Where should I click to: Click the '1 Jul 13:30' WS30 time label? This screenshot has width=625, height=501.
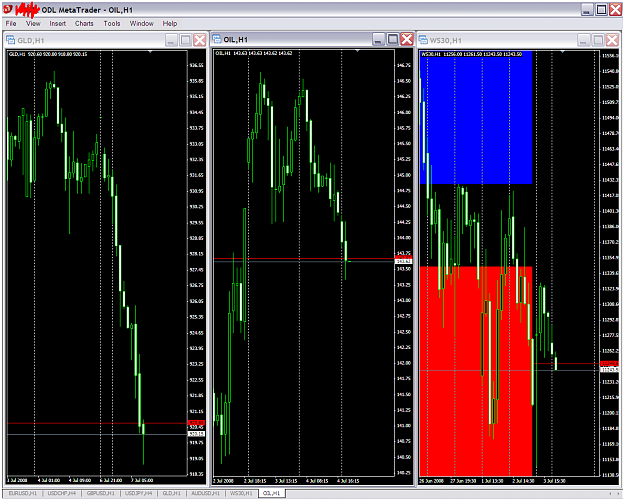click(494, 481)
